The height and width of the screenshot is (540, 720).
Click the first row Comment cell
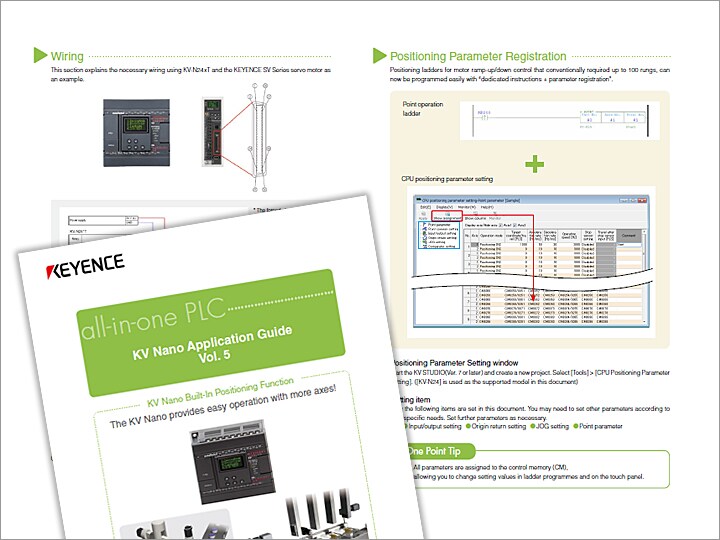click(x=629, y=245)
